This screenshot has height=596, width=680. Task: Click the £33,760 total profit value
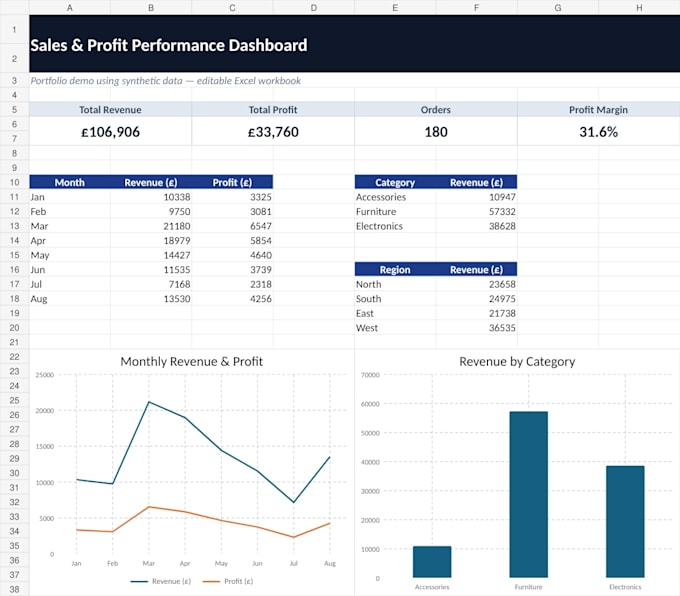(x=273, y=132)
